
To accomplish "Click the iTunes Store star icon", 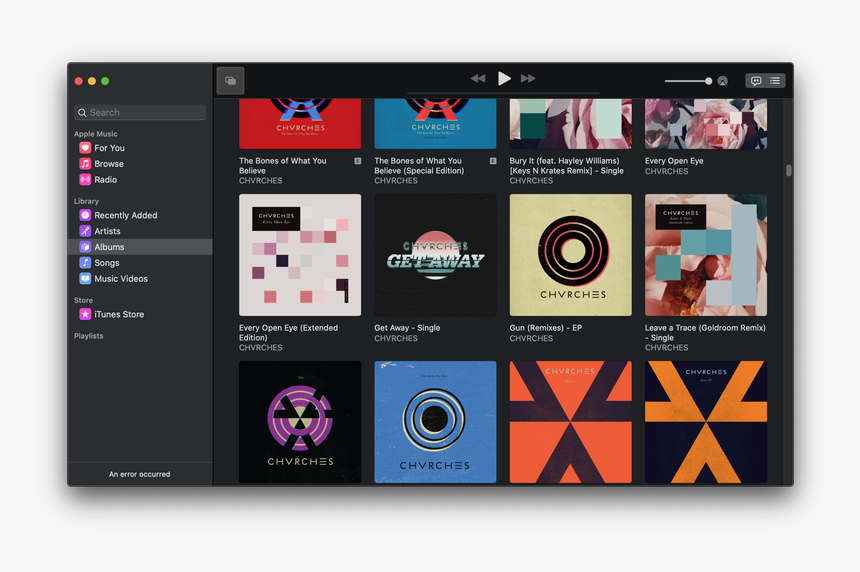I will click(85, 315).
